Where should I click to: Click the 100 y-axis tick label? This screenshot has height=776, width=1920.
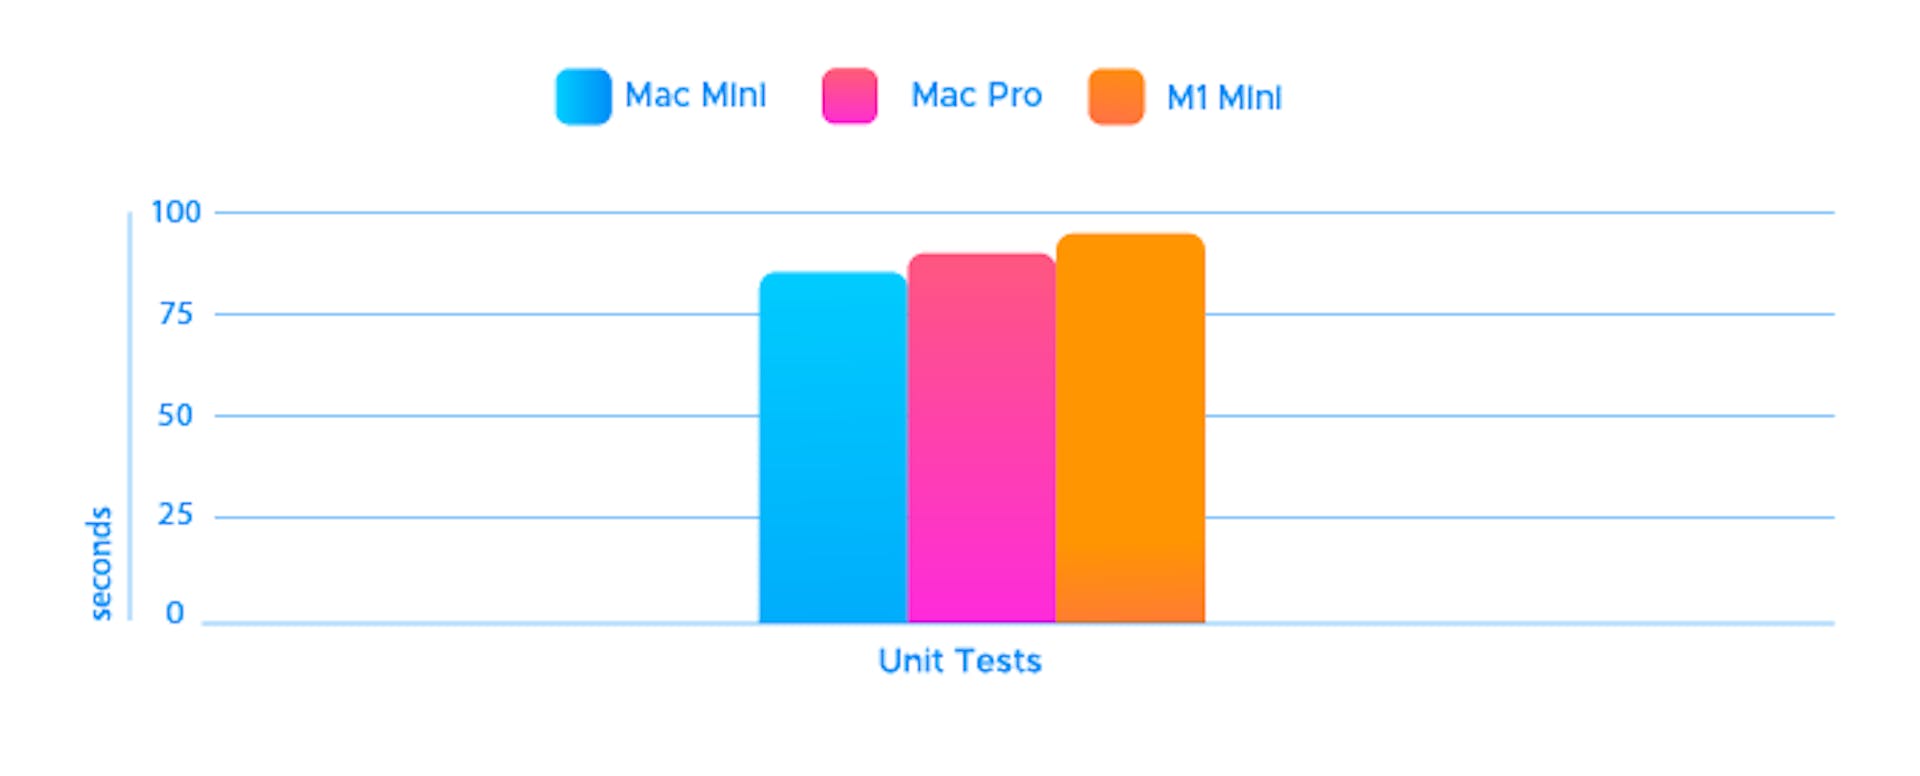click(x=176, y=212)
